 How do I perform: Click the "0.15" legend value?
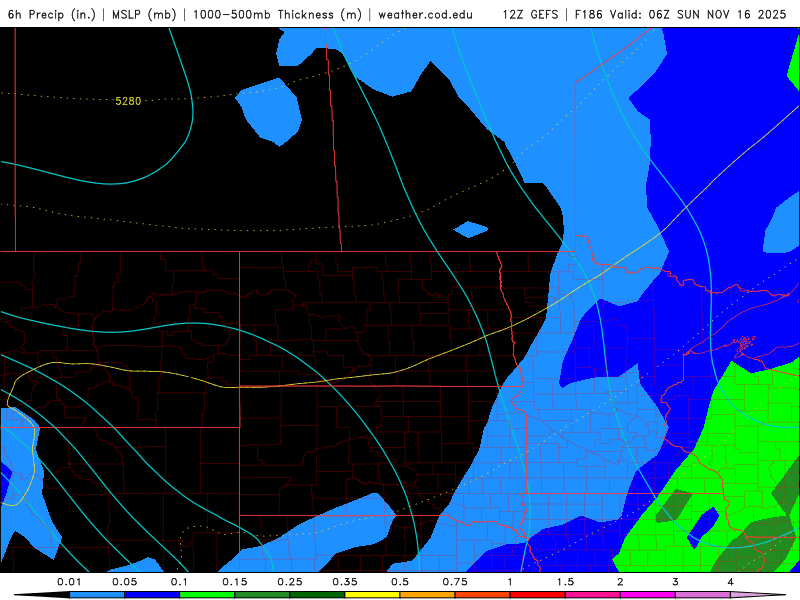(x=235, y=582)
